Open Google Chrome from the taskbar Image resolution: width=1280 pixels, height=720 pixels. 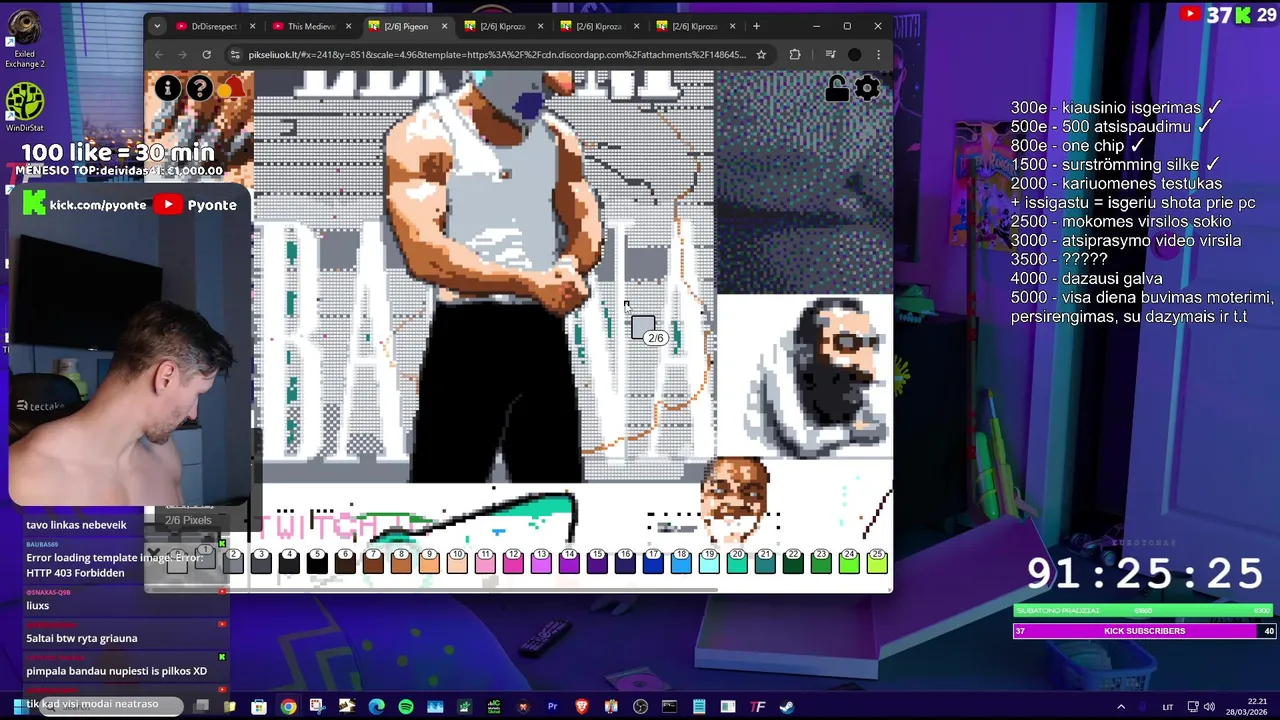point(288,707)
